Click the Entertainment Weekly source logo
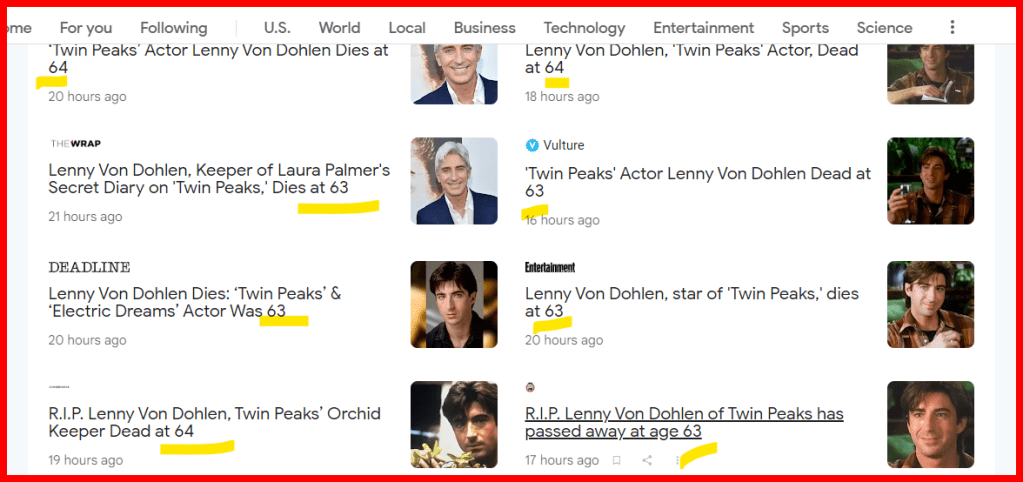The width and height of the screenshot is (1023, 482). point(550,267)
